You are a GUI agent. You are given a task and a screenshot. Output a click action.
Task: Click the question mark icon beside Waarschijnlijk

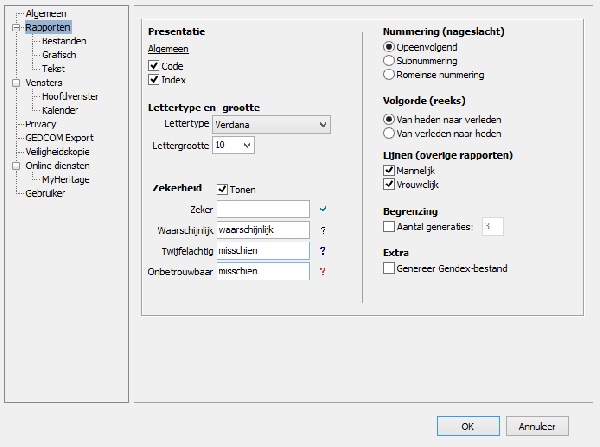click(322, 230)
